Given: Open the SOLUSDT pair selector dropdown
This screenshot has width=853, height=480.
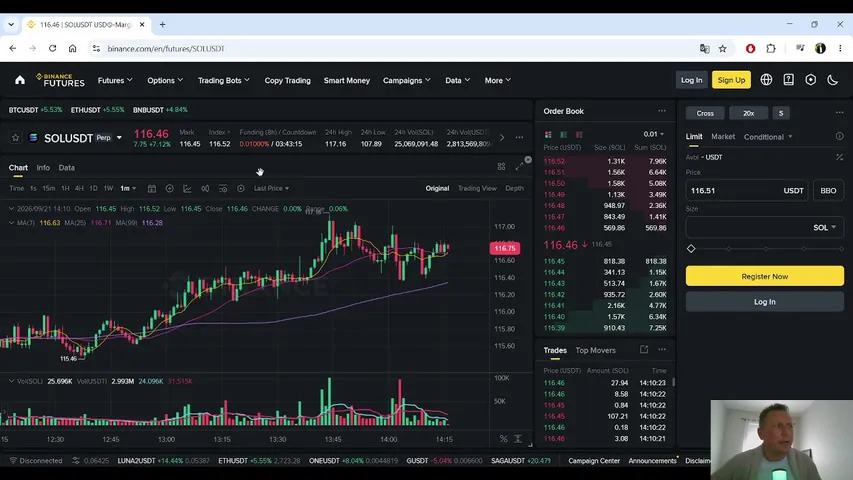Looking at the screenshot, I should pyautogui.click(x=119, y=138).
